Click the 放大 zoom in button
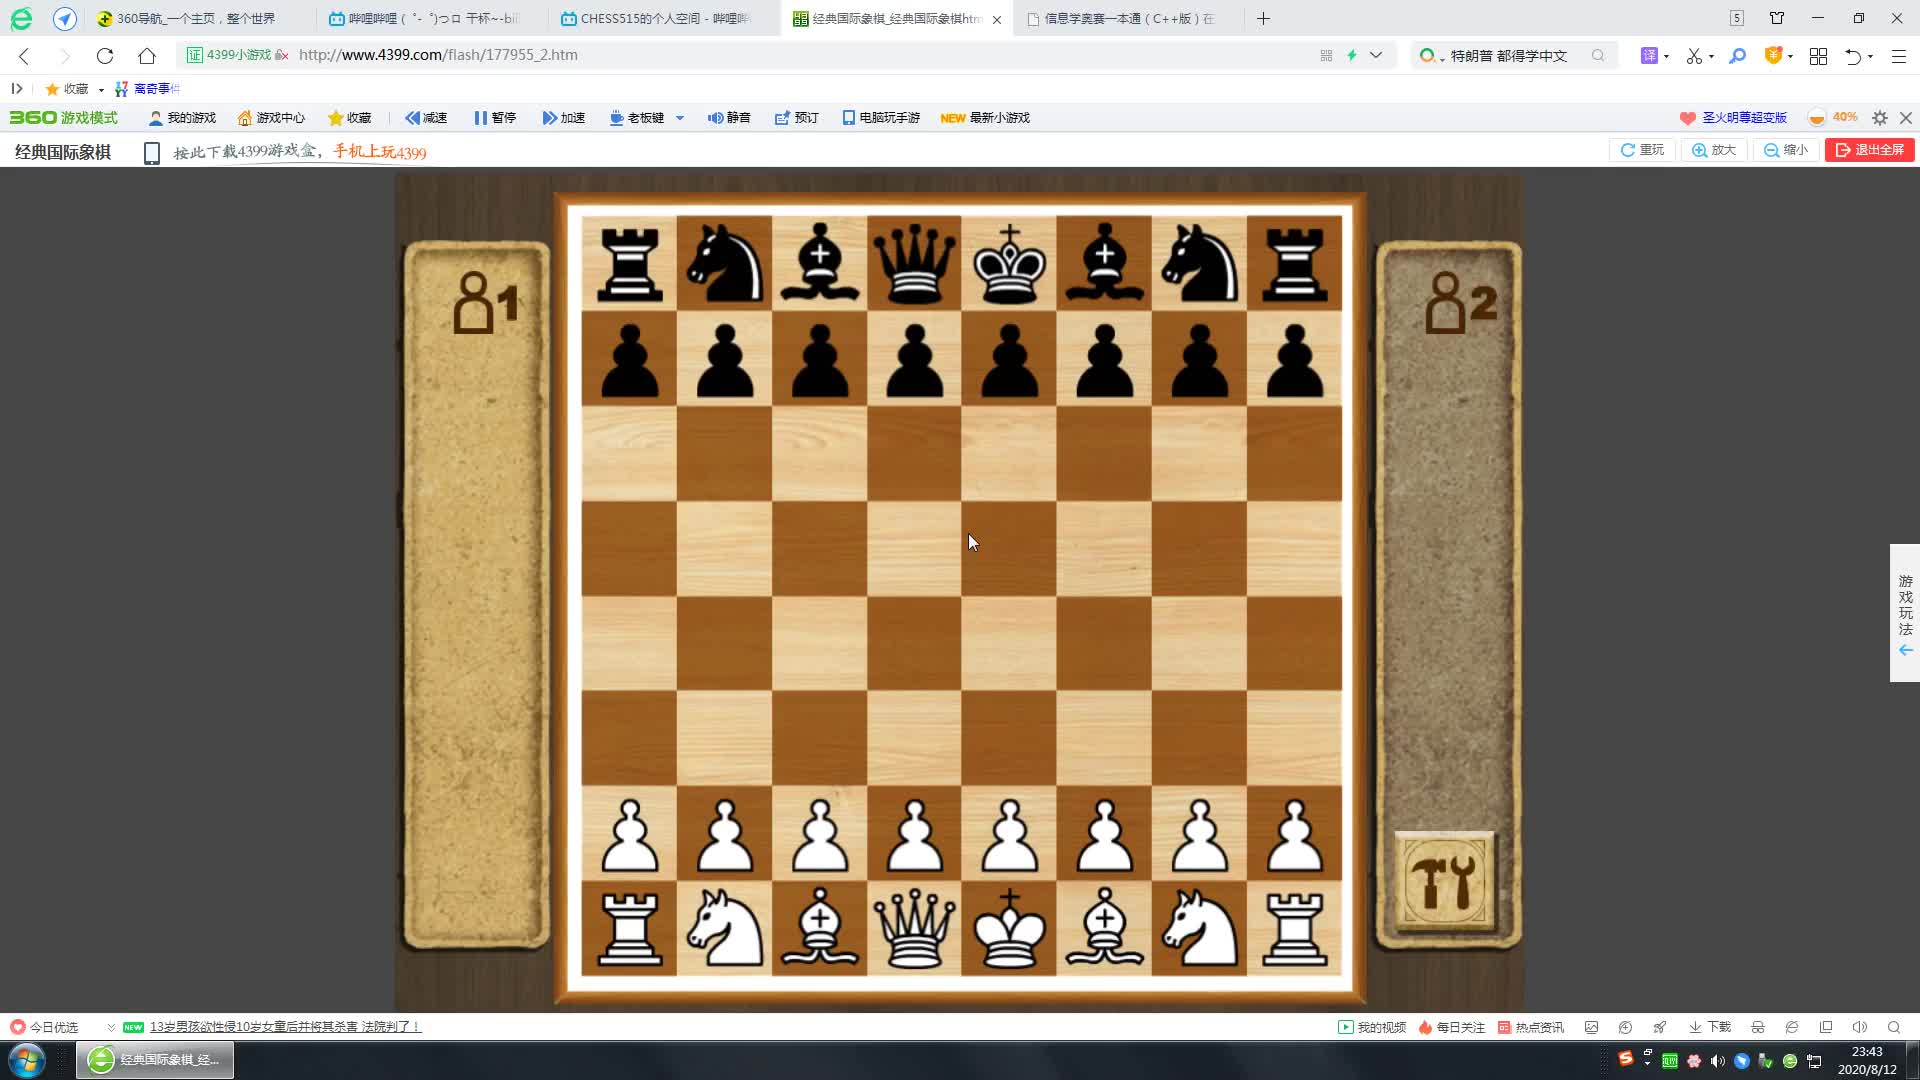The height and width of the screenshot is (1080, 1920). pos(1714,150)
